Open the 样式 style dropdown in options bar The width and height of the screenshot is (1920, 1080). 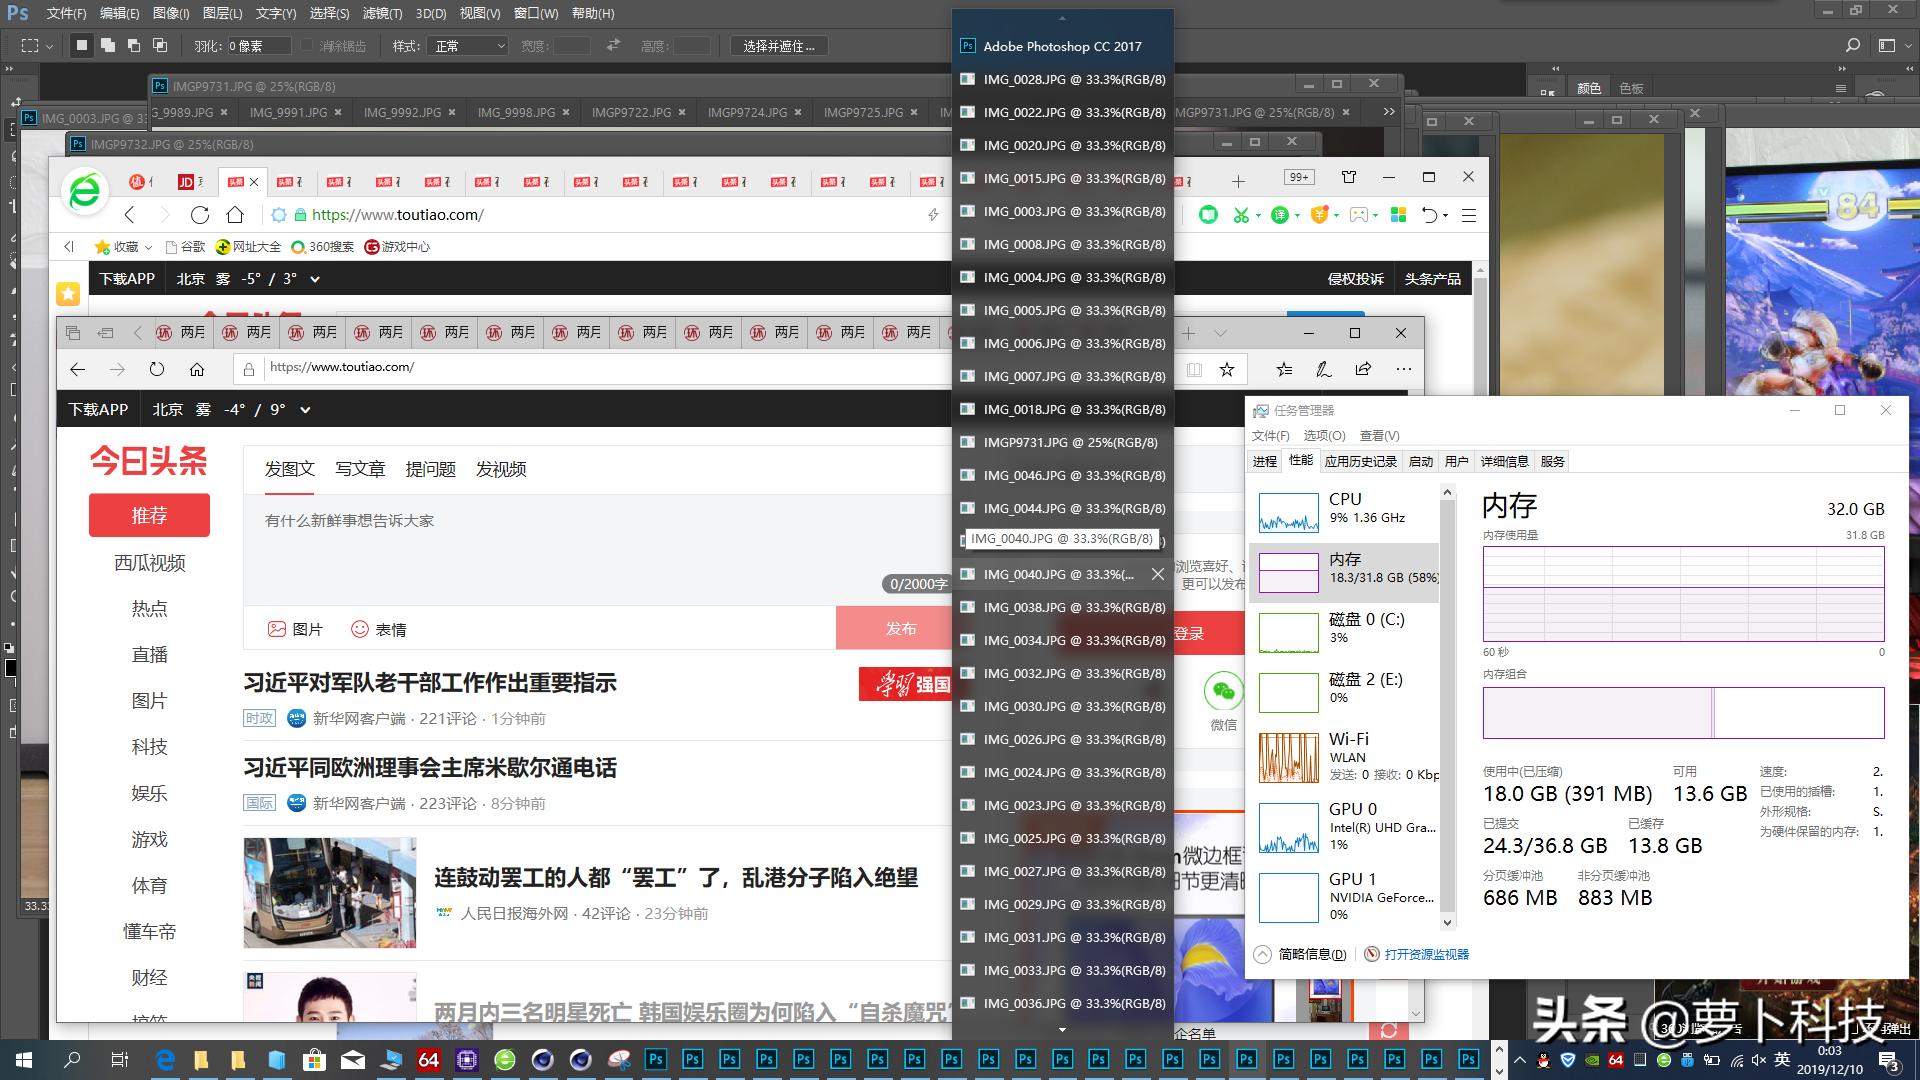[467, 45]
